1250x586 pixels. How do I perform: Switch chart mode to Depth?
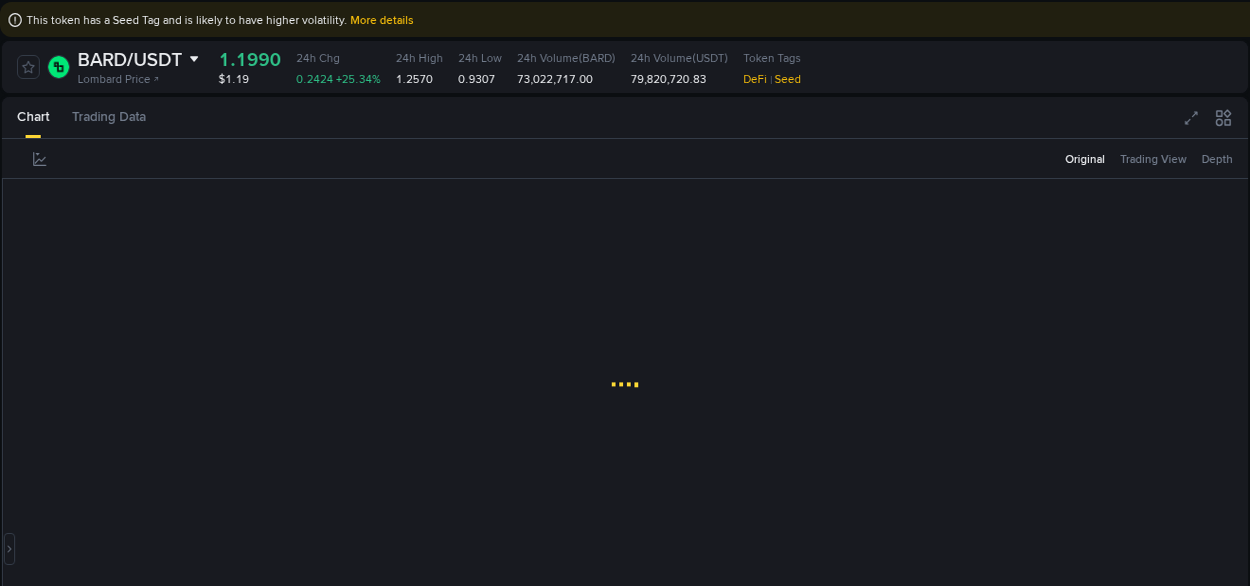coord(1216,159)
